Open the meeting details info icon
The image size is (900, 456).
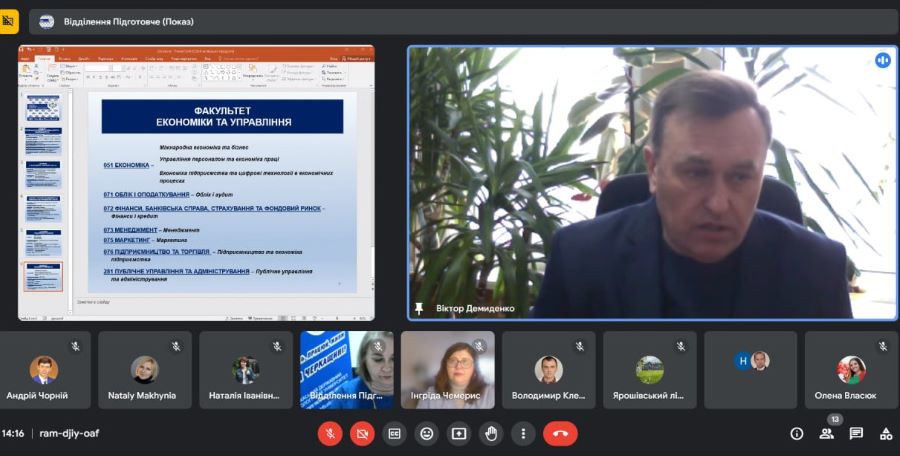(x=797, y=434)
